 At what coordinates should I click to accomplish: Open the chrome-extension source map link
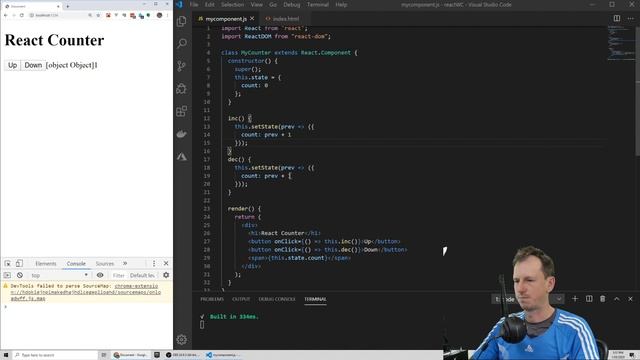click(x=86, y=292)
